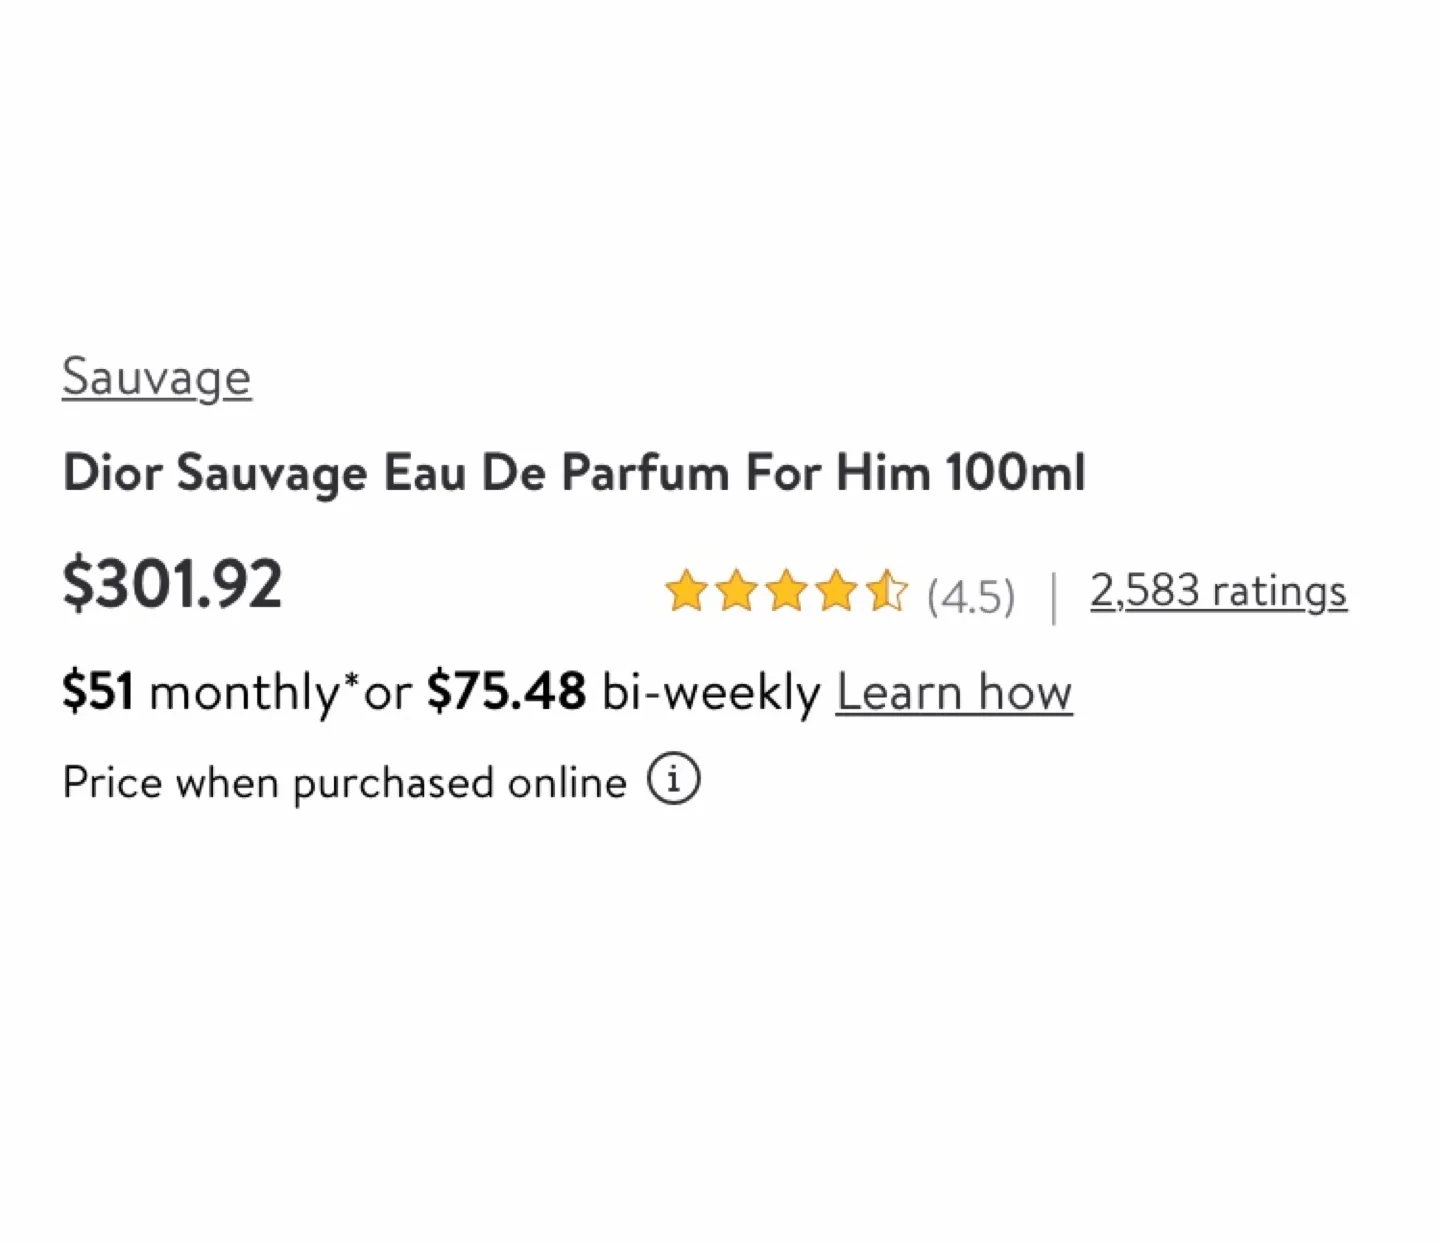This screenshot has width=1440, height=1243.
Task: Select the Dior Sauvage product title
Action: 574,473
